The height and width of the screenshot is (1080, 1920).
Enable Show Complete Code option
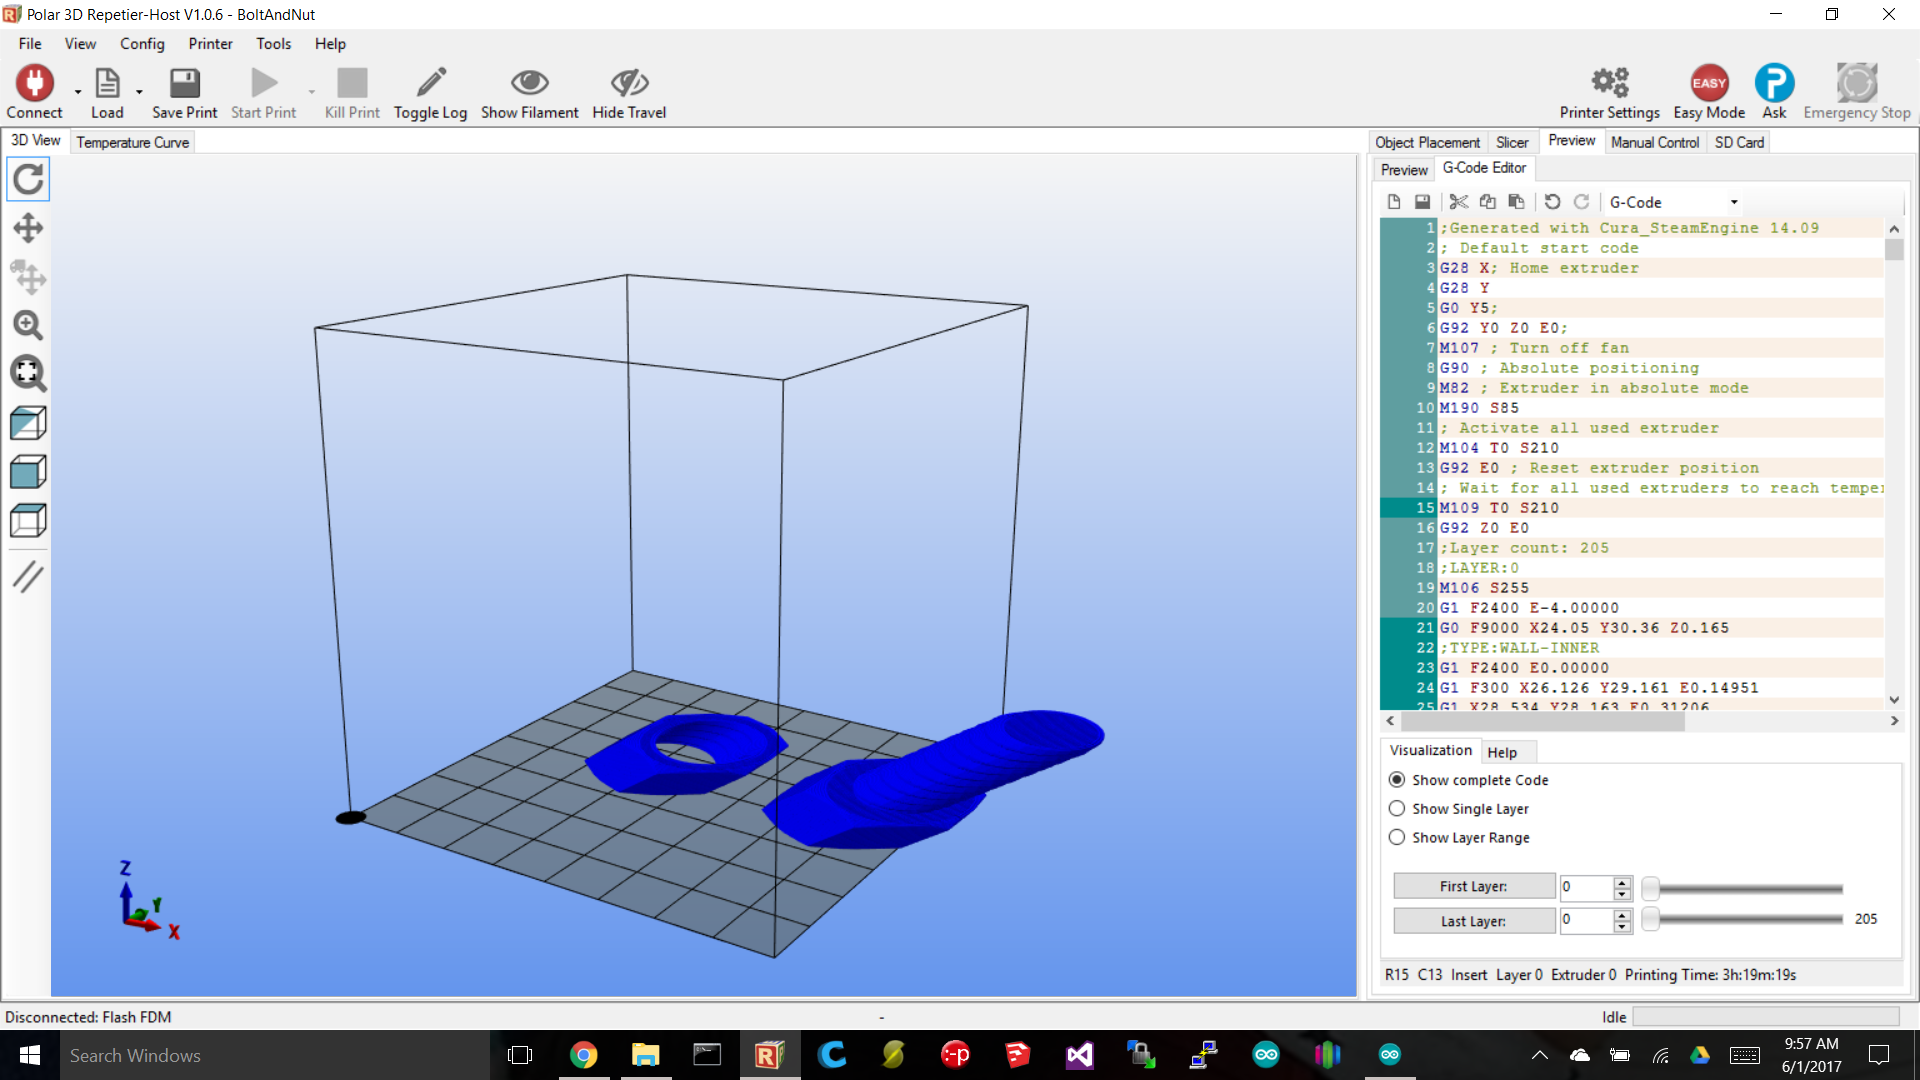tap(1396, 779)
